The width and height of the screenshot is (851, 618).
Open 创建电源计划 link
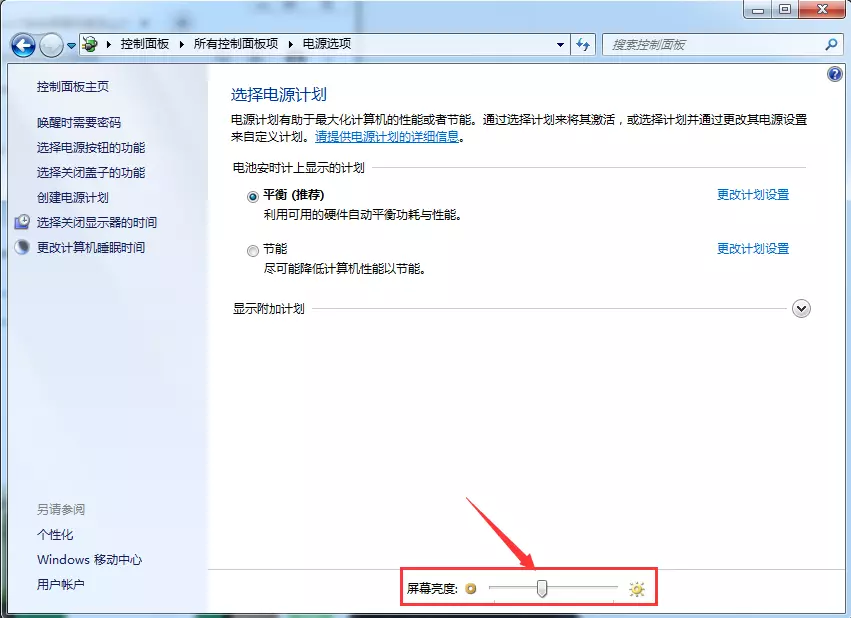(73, 197)
